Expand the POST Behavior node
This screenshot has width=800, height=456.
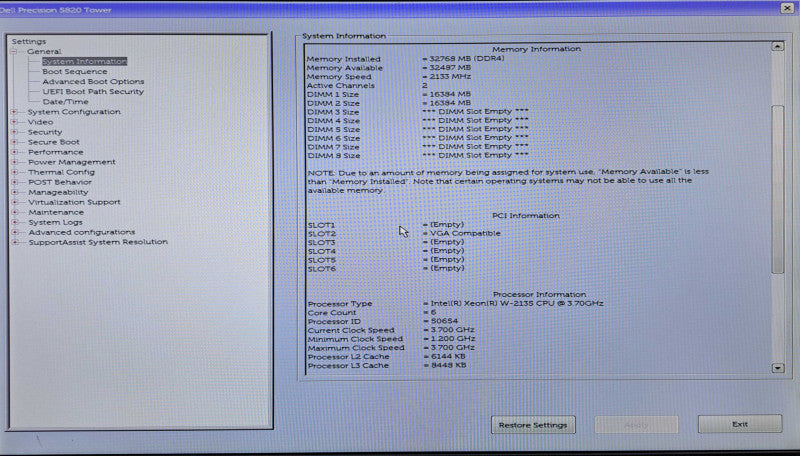click(x=14, y=182)
